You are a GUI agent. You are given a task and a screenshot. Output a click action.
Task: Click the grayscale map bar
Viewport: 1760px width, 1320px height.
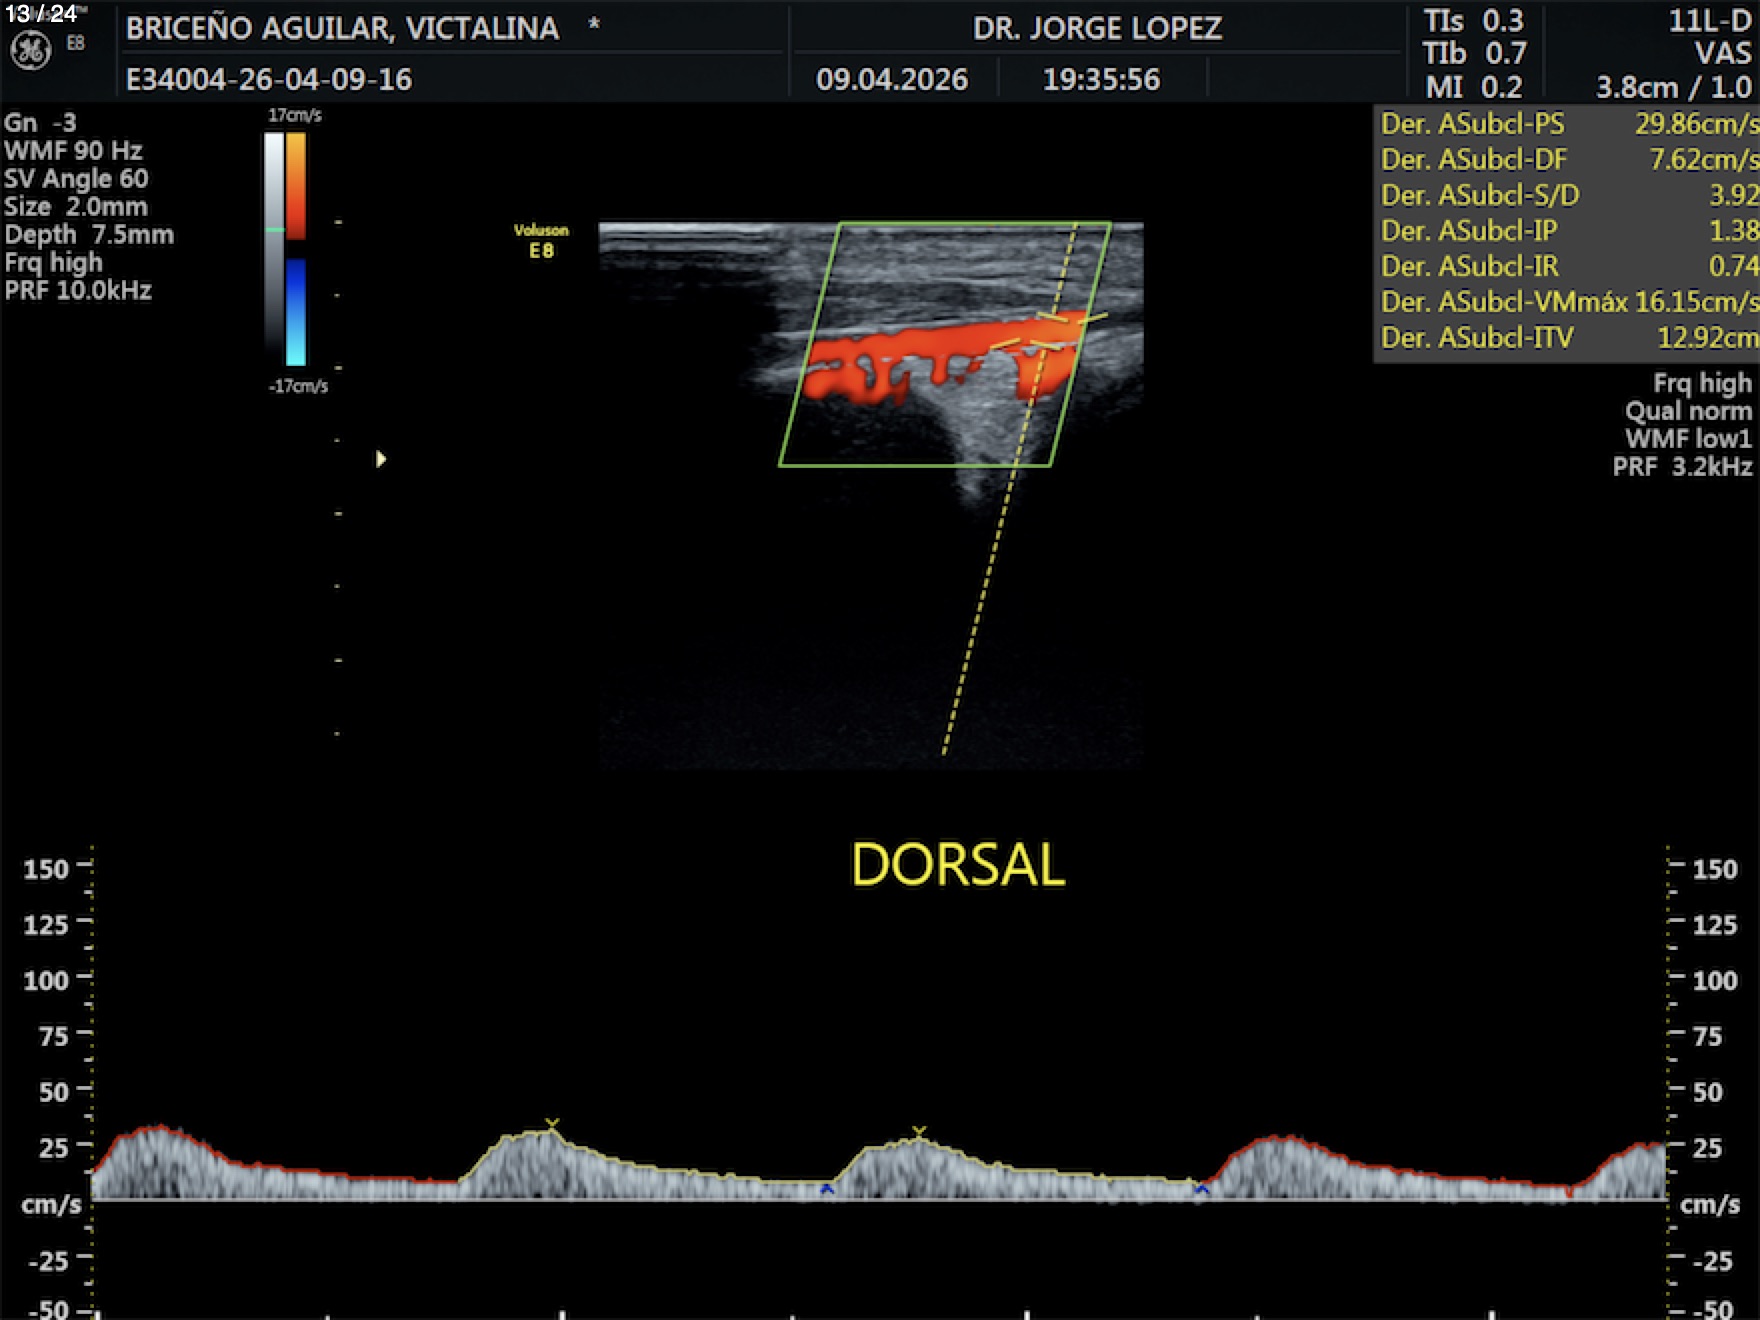point(274,240)
